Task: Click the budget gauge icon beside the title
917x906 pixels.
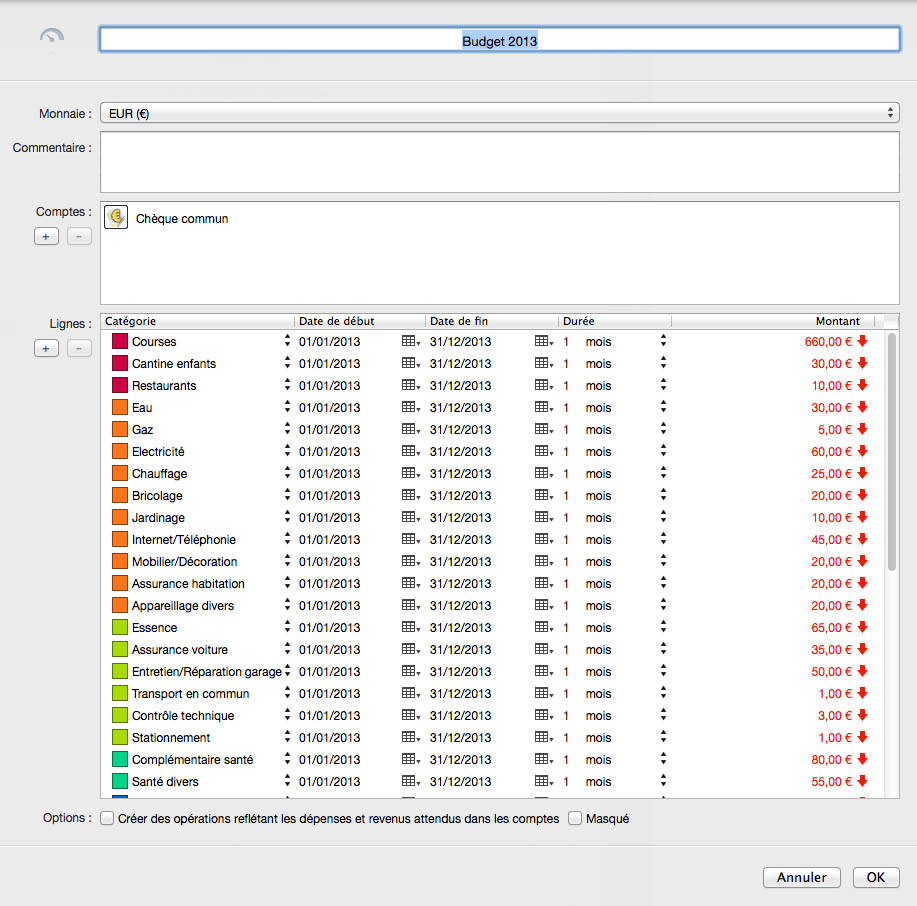Action: [x=51, y=37]
